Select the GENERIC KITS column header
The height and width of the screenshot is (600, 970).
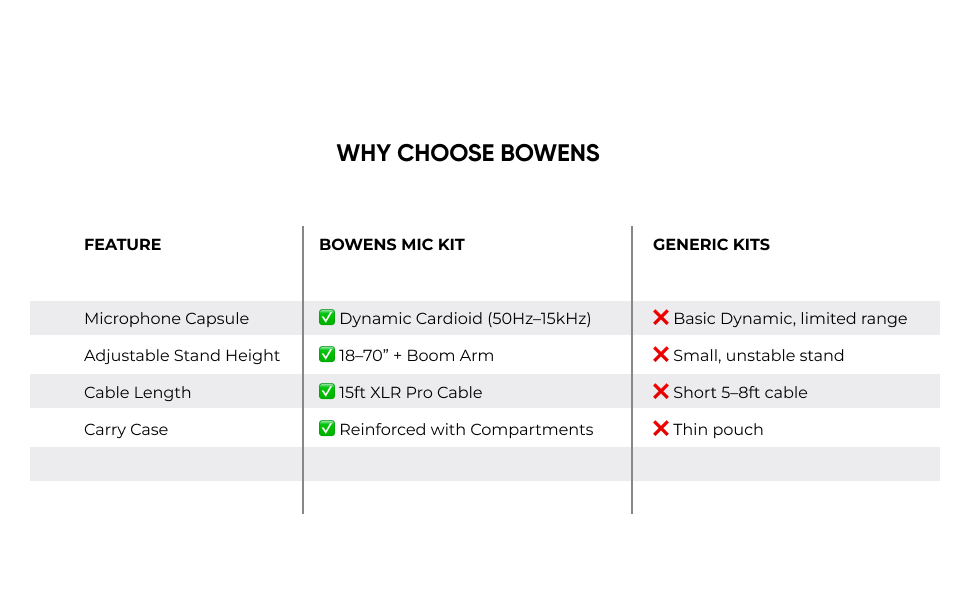point(711,245)
